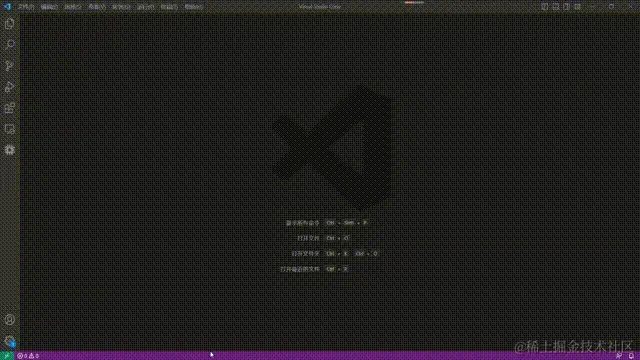Screen dimensions: 640x360
Task: Show errors and warnings count in status bar
Action: click(x=28, y=356)
